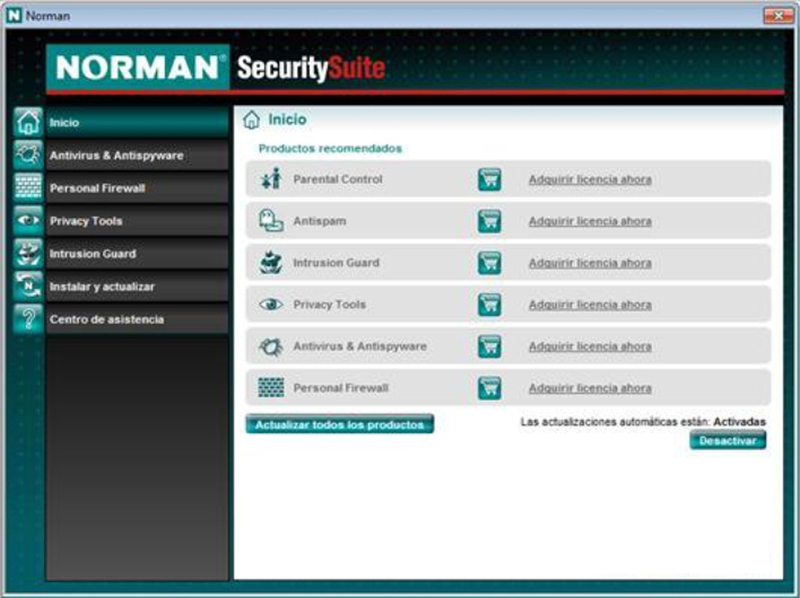The image size is (800, 598).
Task: Open Intrusion Guard in sidebar menu
Action: point(137,254)
